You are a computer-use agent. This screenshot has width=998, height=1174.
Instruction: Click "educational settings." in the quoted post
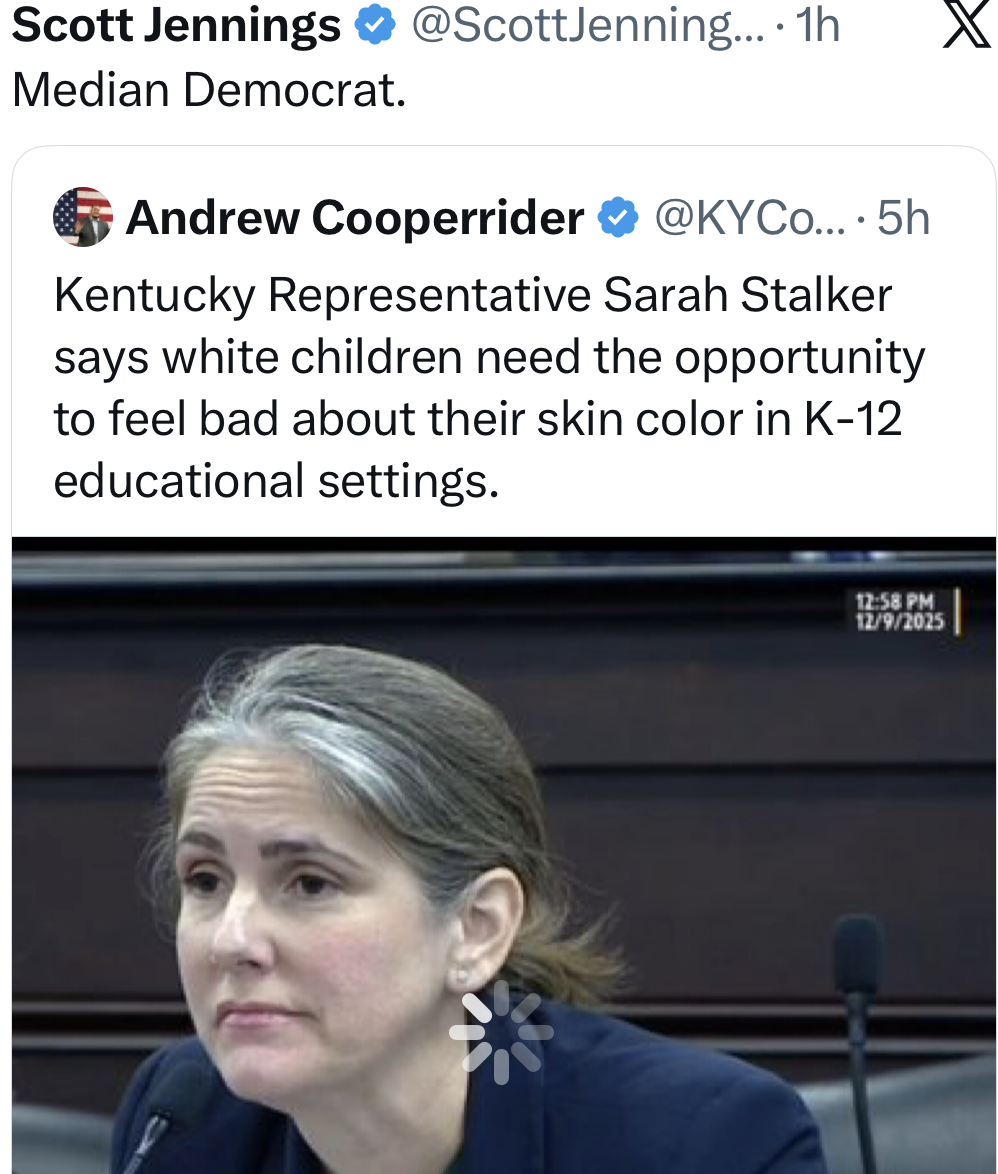tap(275, 482)
